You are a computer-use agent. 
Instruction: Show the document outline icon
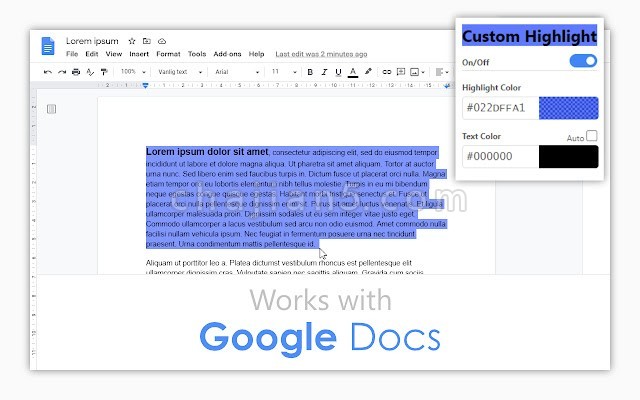point(51,109)
